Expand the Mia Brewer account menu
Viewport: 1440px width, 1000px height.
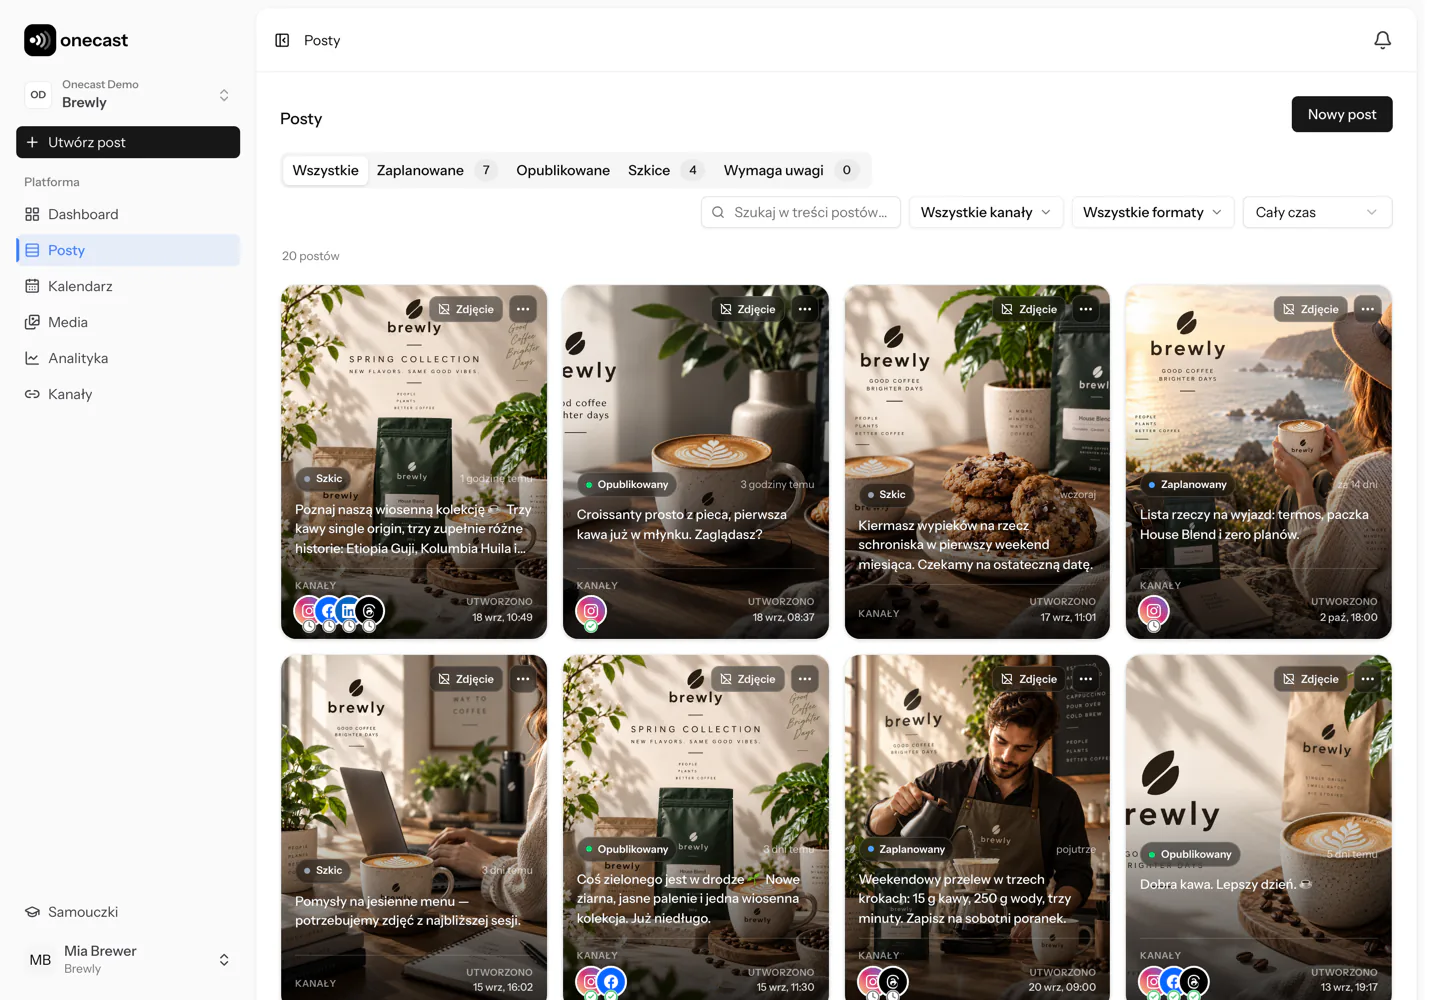128,960
